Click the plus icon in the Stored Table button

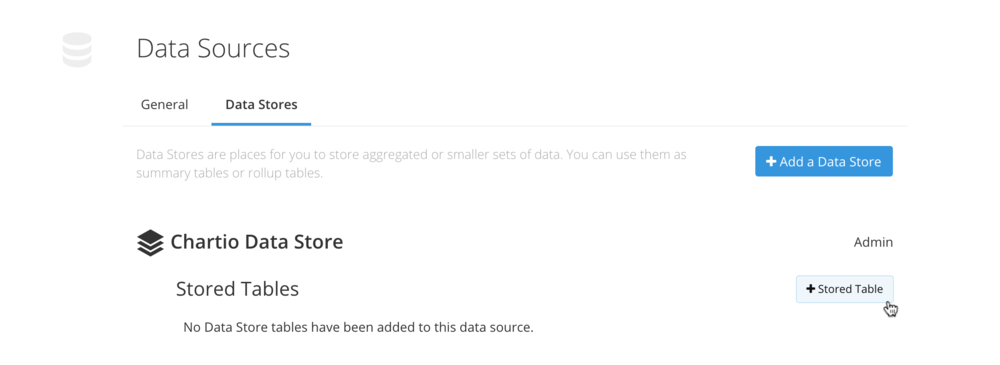click(811, 289)
